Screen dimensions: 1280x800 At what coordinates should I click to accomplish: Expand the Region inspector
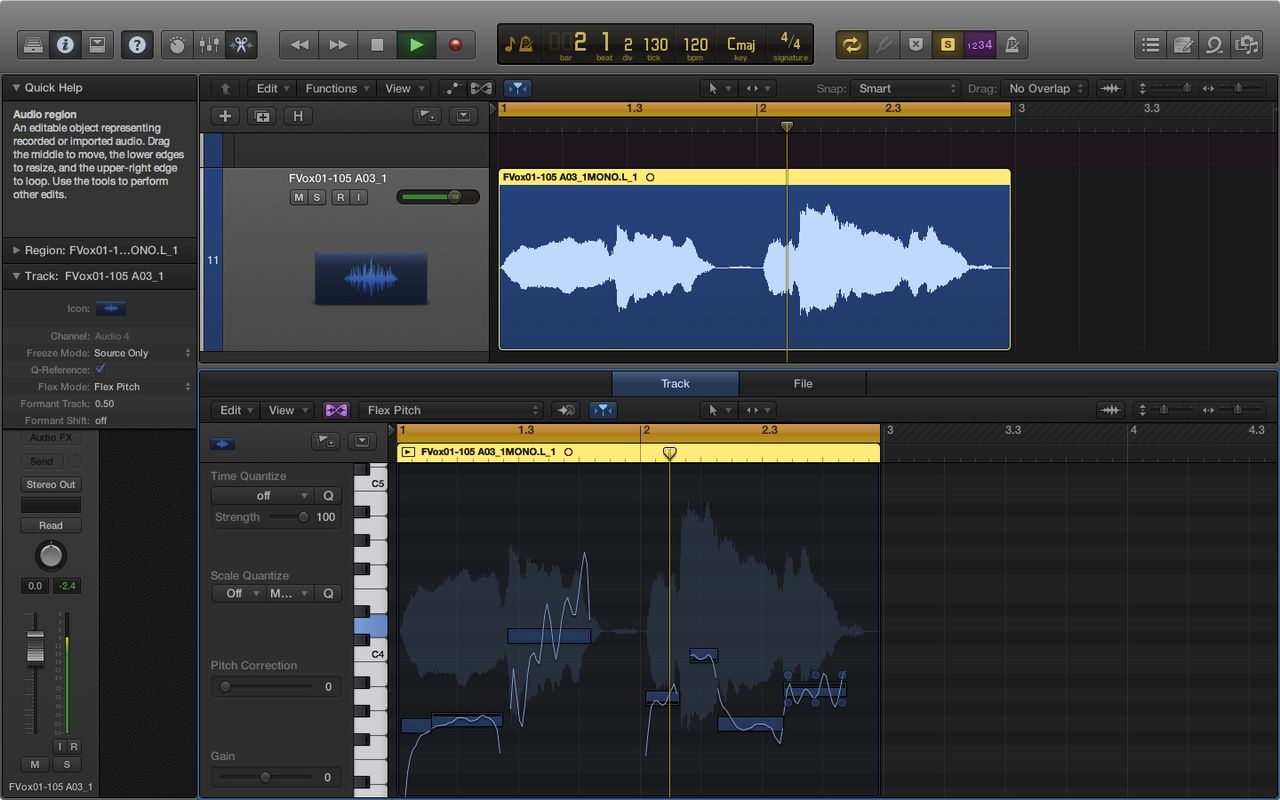16,250
